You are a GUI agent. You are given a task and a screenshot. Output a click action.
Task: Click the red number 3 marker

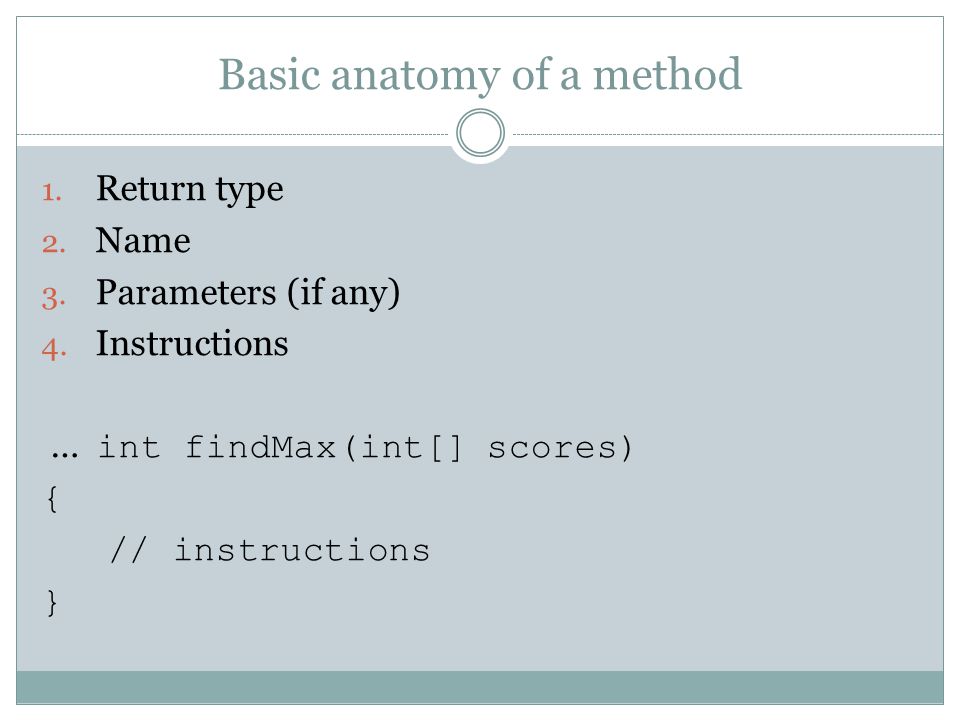click(x=54, y=298)
